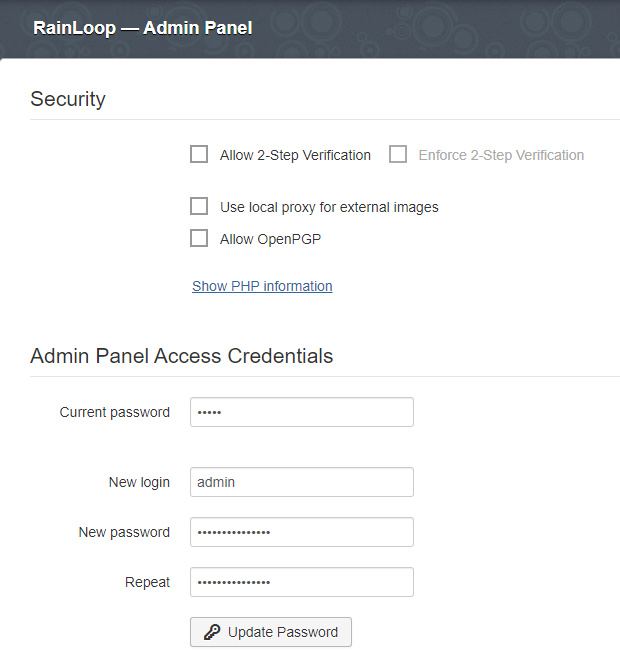This screenshot has width=620, height=653.
Task: Click the Security section heading
Action: [68, 99]
